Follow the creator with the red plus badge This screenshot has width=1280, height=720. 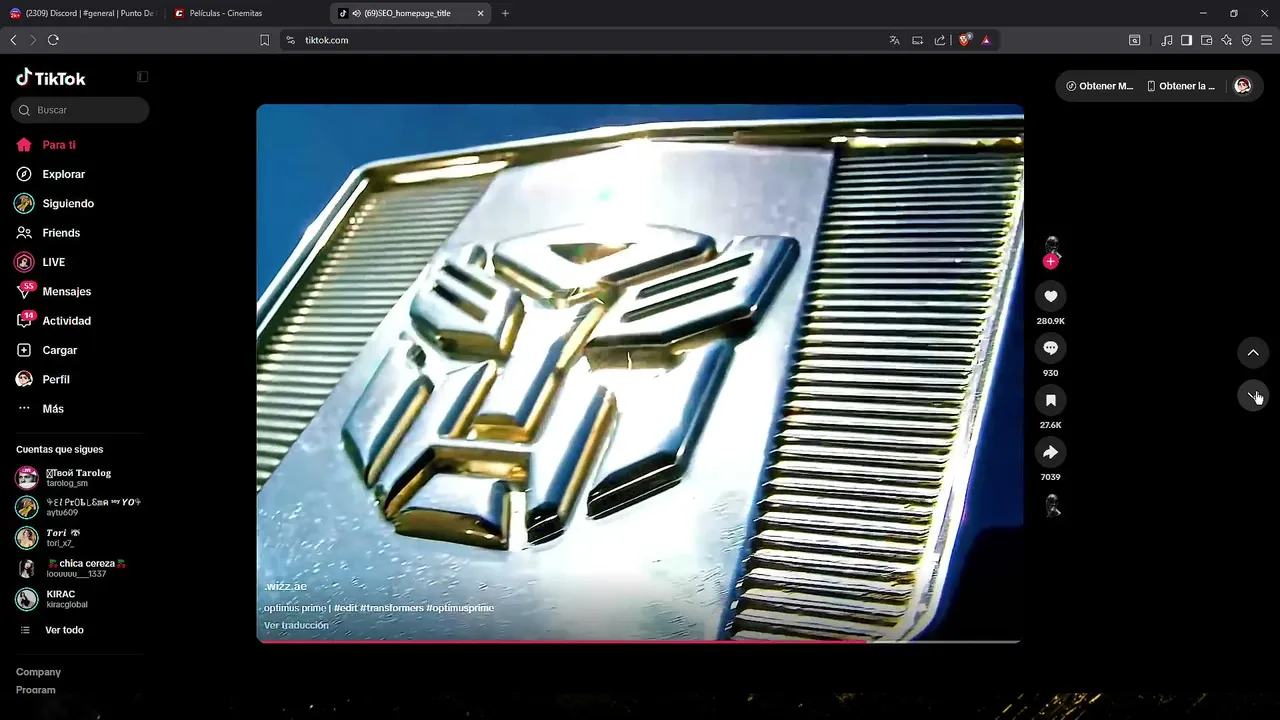point(1050,261)
